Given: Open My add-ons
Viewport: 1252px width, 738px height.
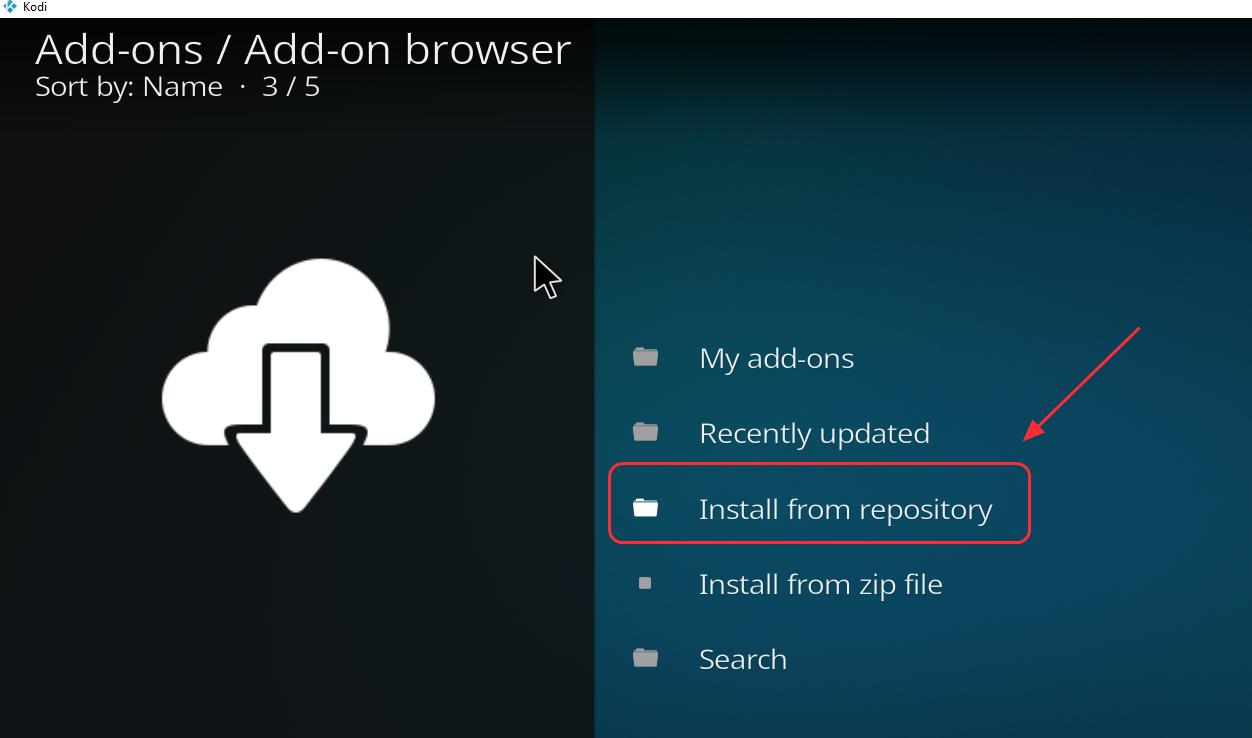Looking at the screenshot, I should pos(776,358).
